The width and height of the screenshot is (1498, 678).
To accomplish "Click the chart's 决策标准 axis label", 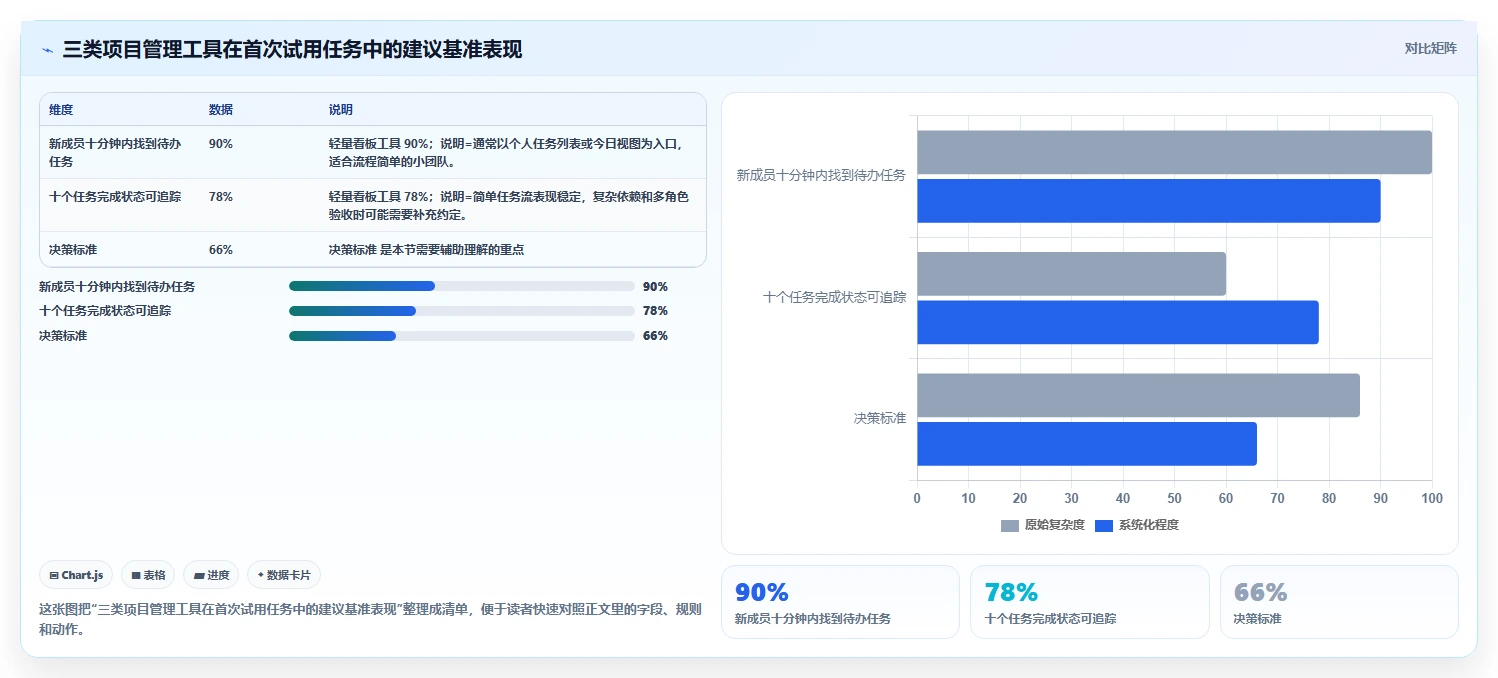I will tap(880, 418).
